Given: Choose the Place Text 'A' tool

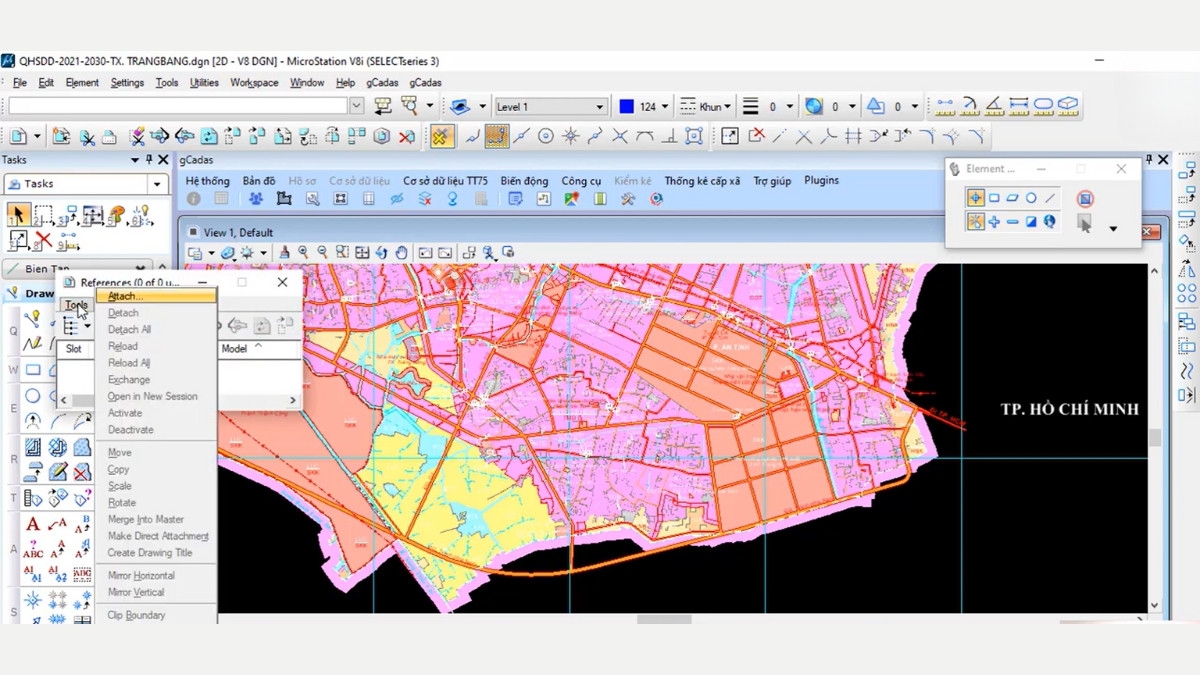Looking at the screenshot, I should 32,525.
